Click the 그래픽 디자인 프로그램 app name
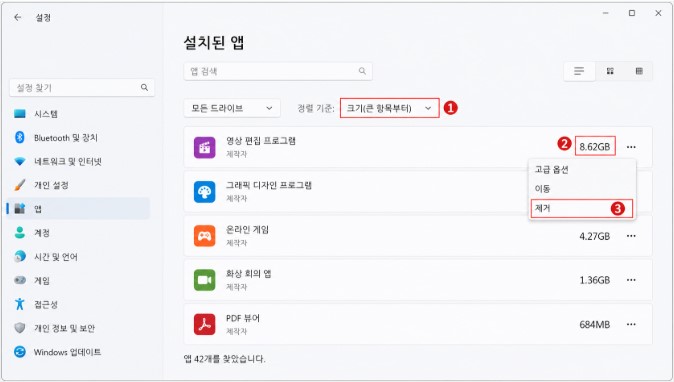The height and width of the screenshot is (382, 674). click(x=269, y=186)
